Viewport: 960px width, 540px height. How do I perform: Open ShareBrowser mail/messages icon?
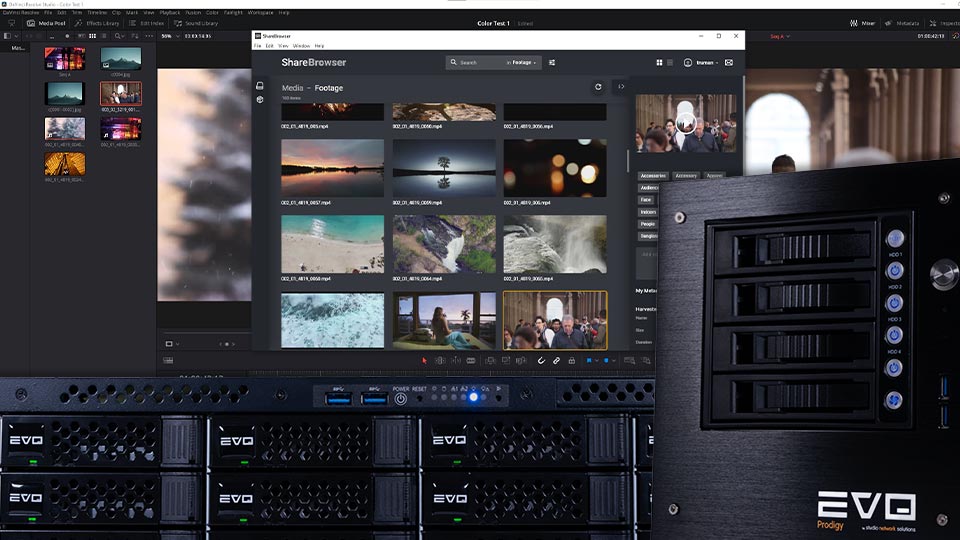[x=729, y=62]
